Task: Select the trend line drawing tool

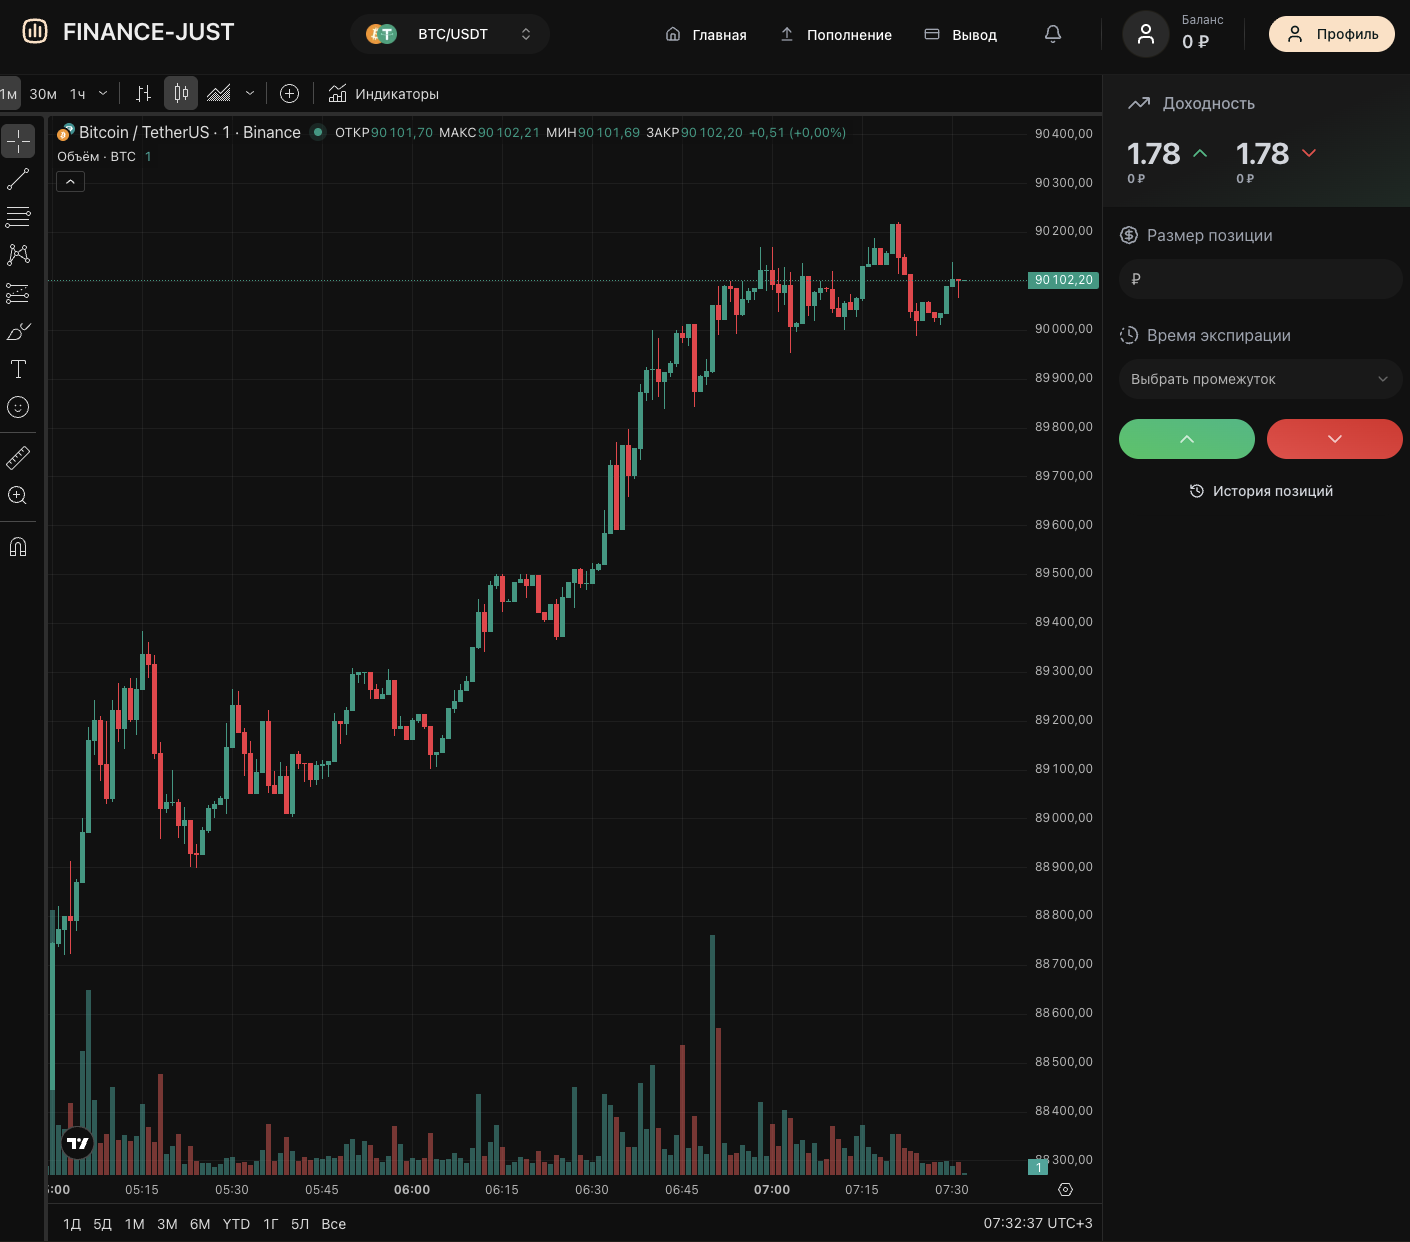Action: point(18,180)
